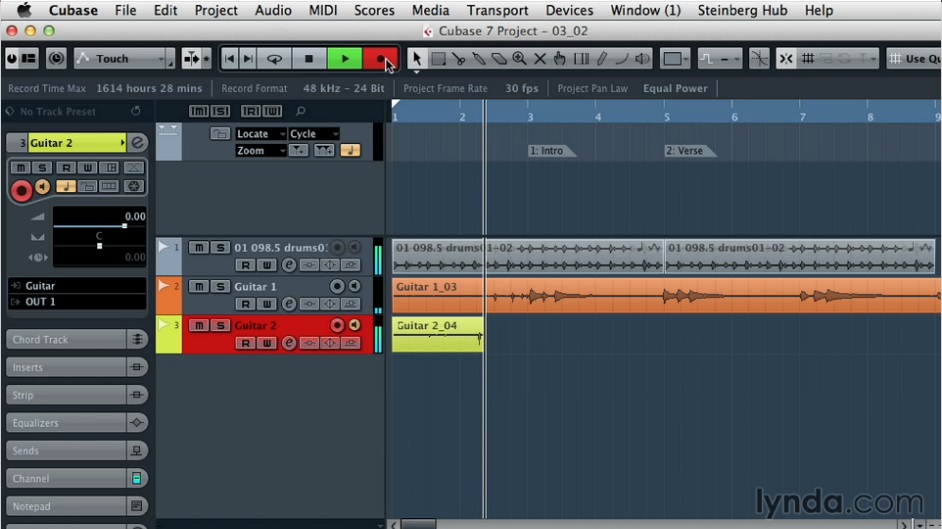Toggle the Cycle loop button
This screenshot has width=942, height=529.
click(x=275, y=59)
